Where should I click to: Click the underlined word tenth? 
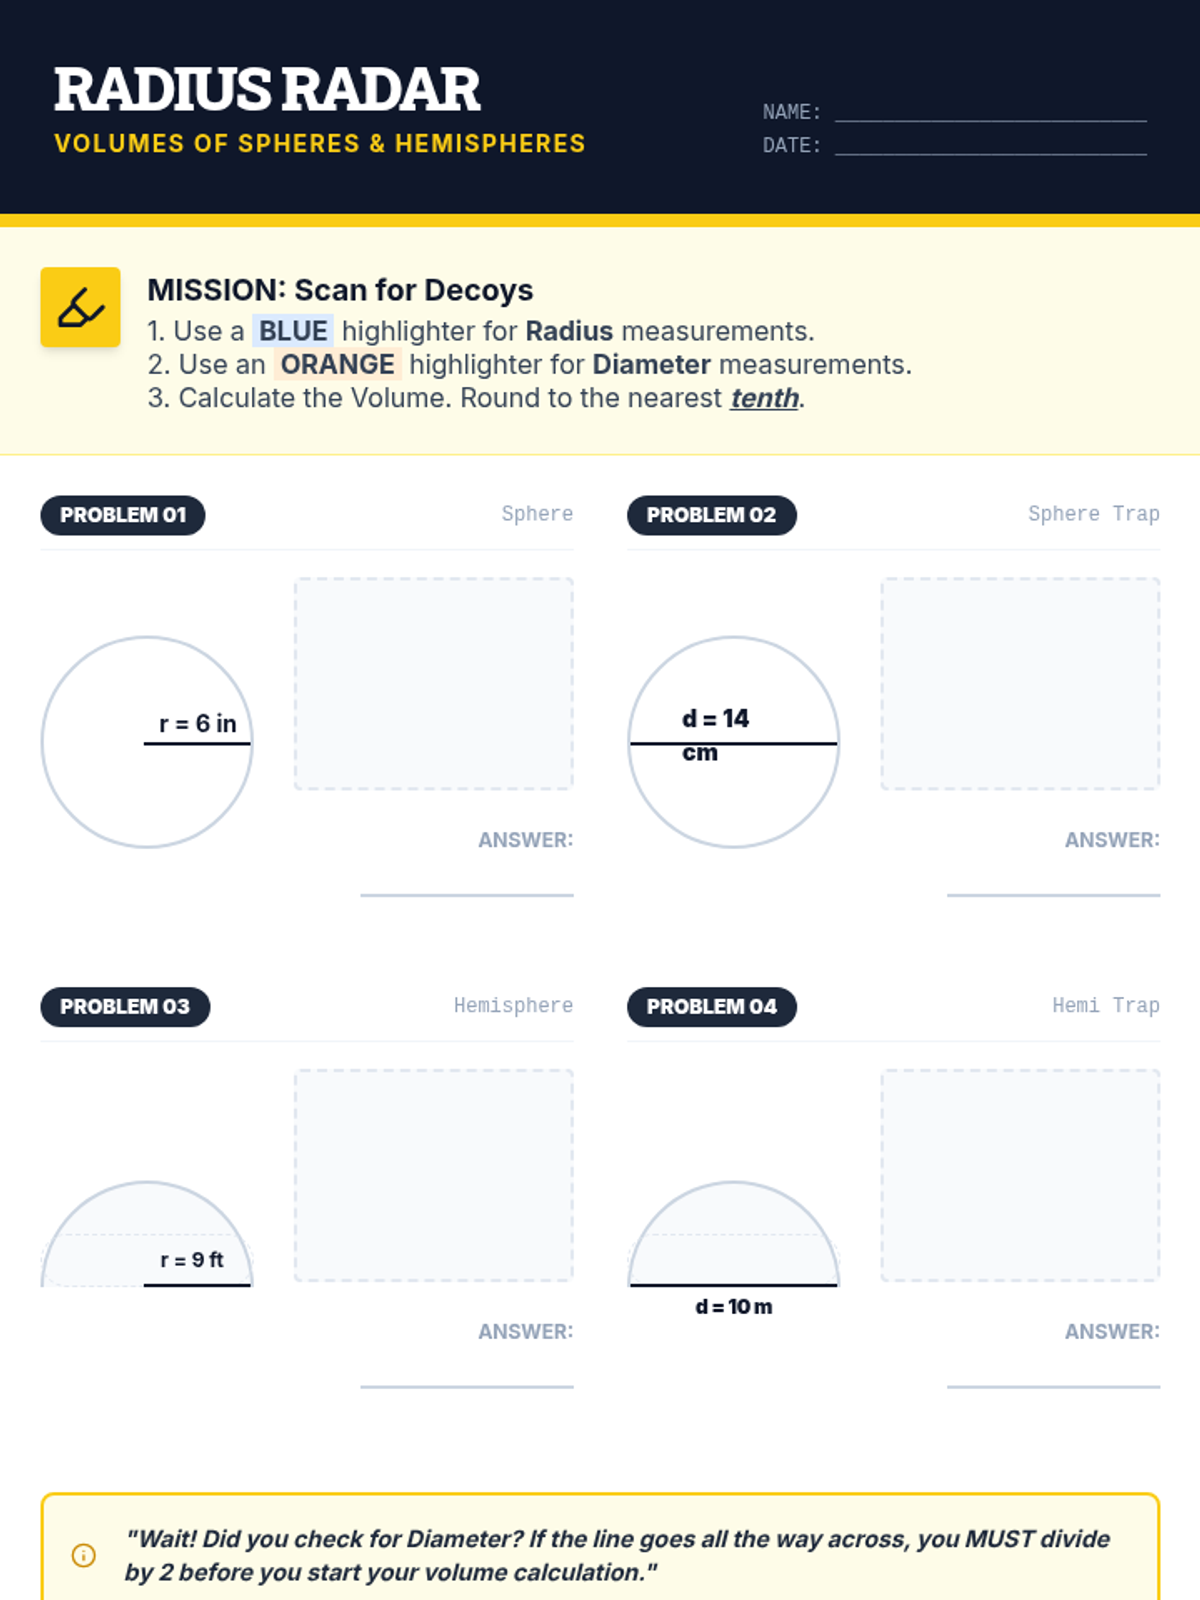click(x=764, y=398)
